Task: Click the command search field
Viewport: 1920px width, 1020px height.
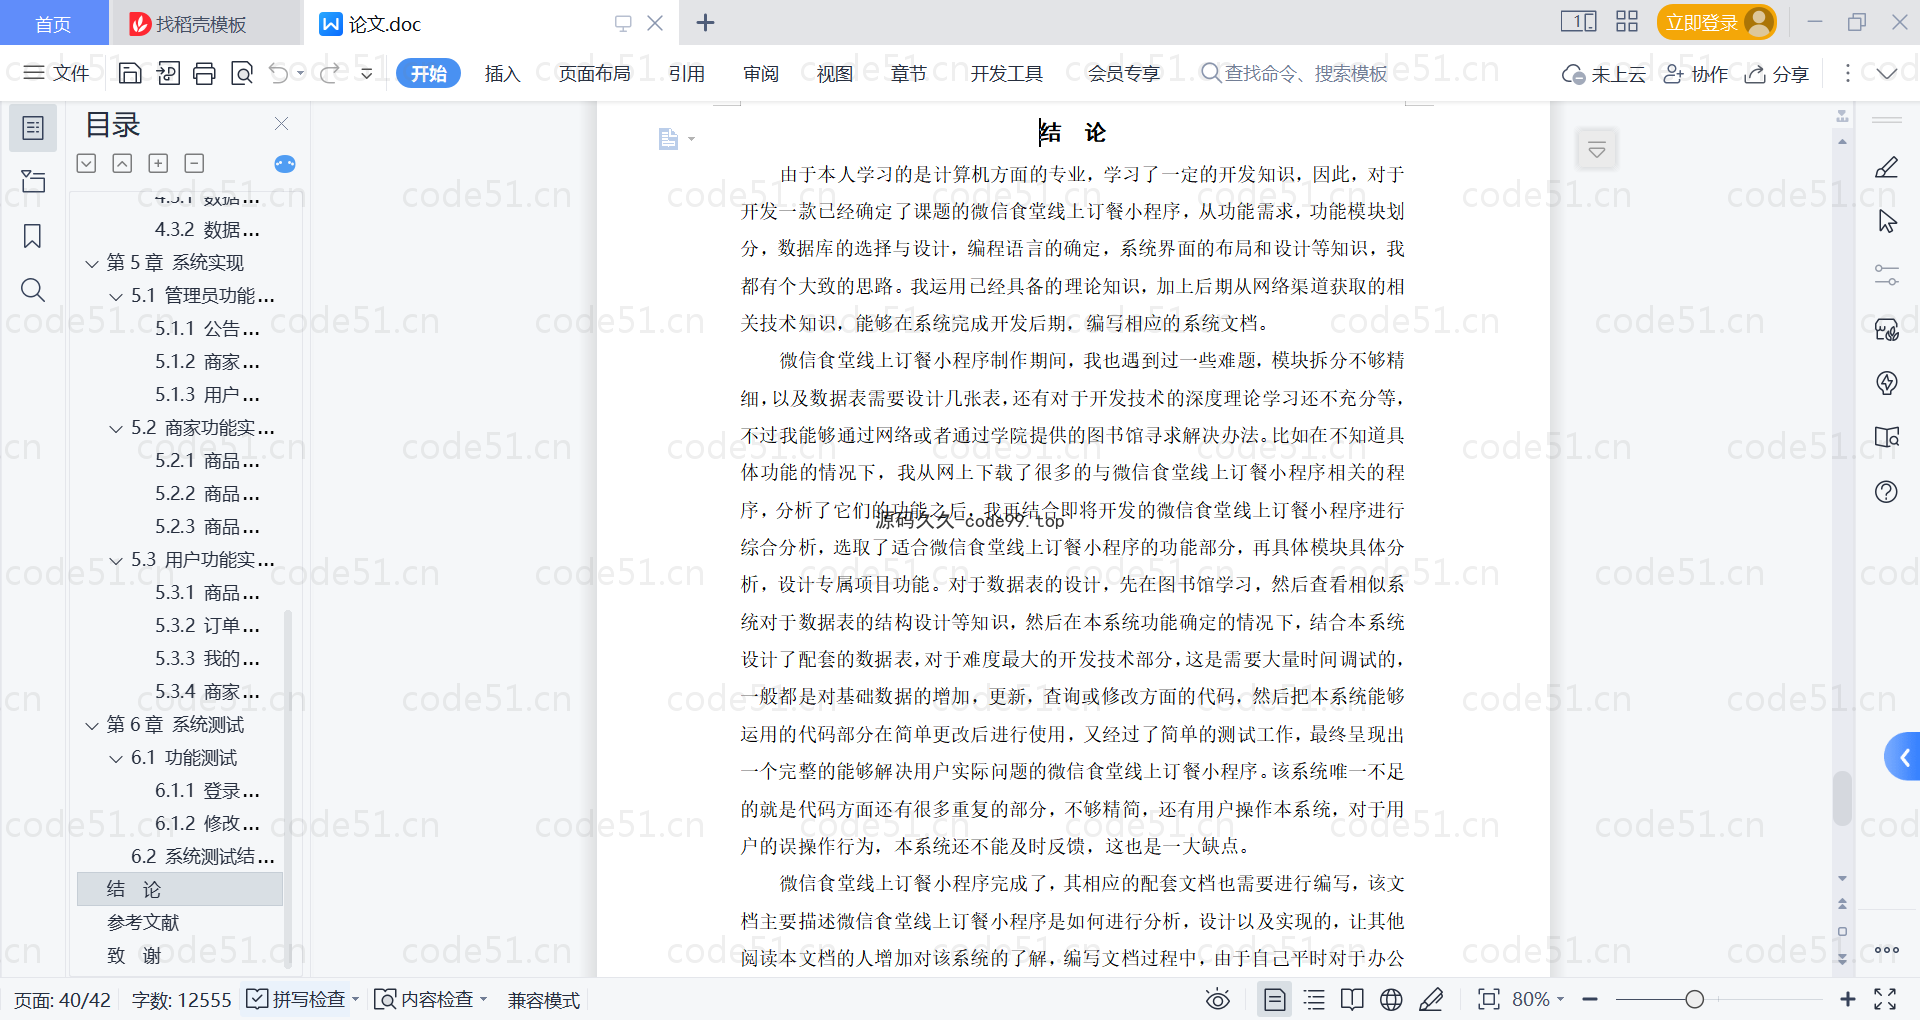Action: tap(1294, 73)
